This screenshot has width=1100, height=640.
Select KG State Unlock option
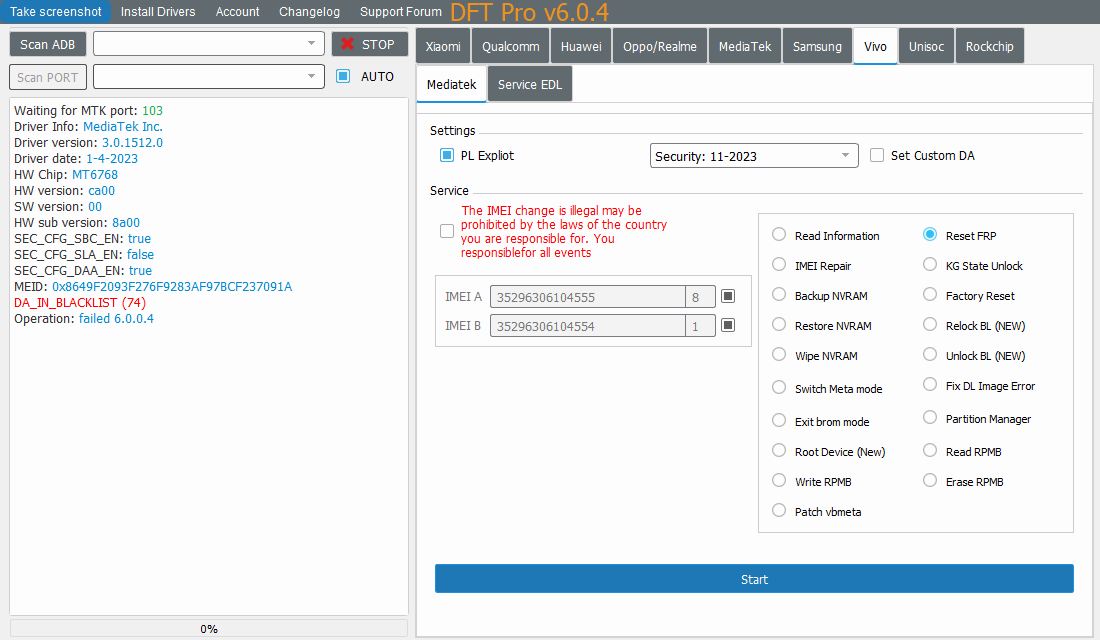click(x=930, y=265)
